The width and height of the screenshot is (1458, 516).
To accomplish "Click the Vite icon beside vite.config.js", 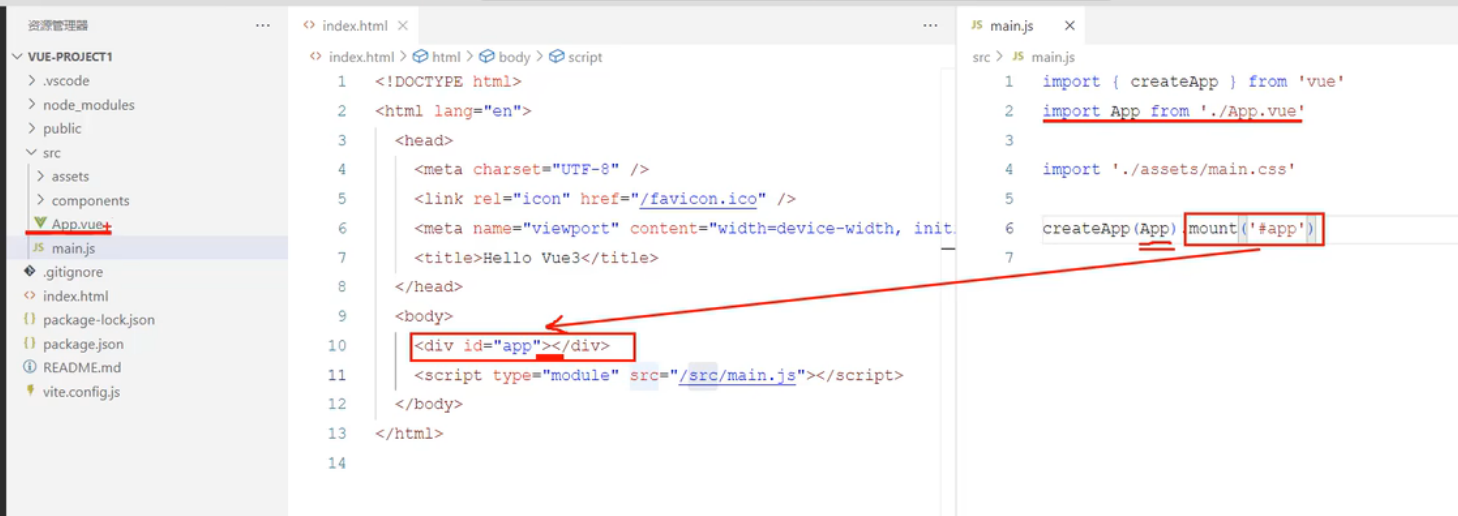I will pos(30,391).
